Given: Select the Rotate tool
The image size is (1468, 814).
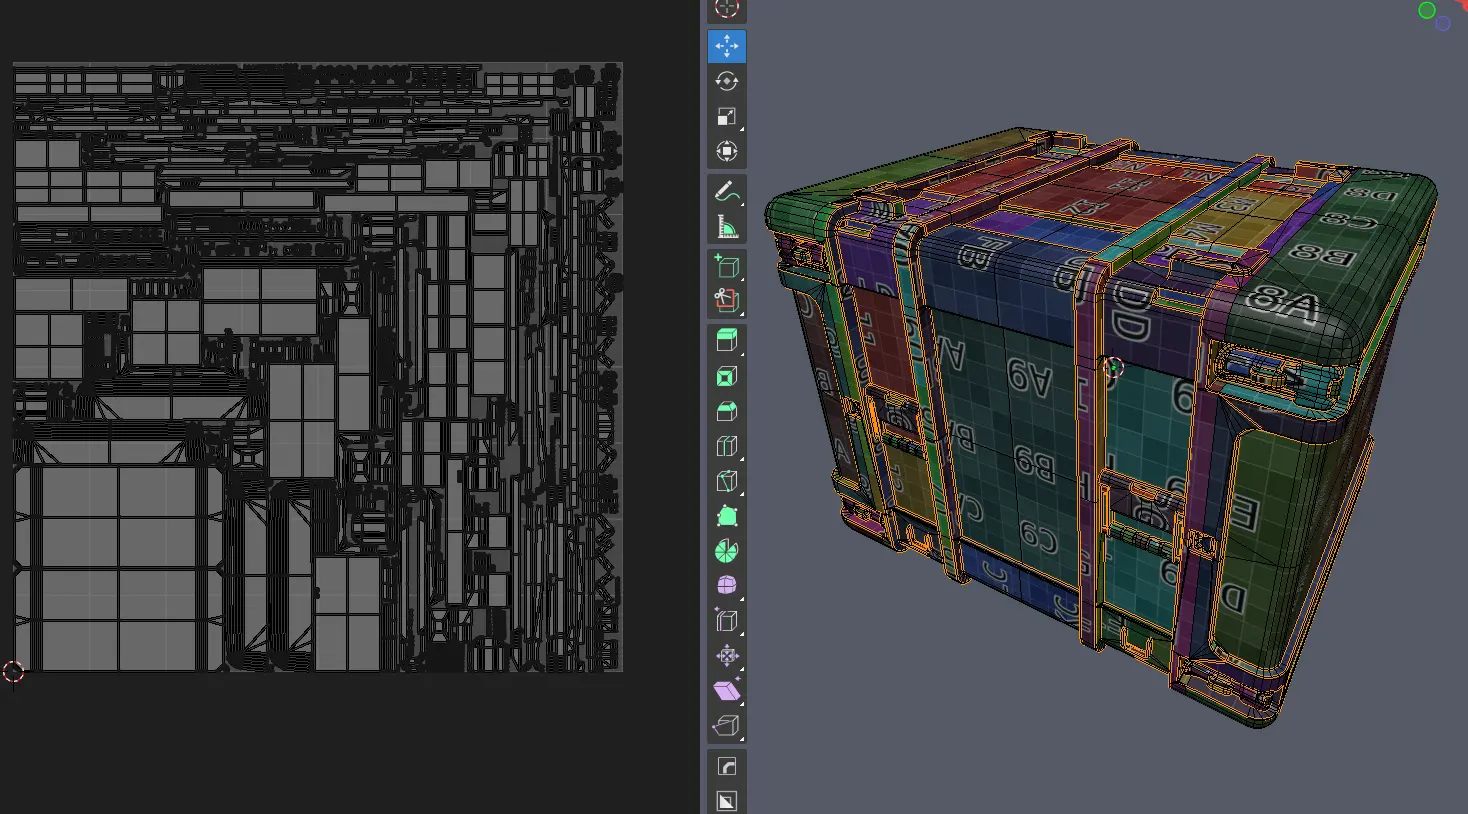Looking at the screenshot, I should (727, 81).
